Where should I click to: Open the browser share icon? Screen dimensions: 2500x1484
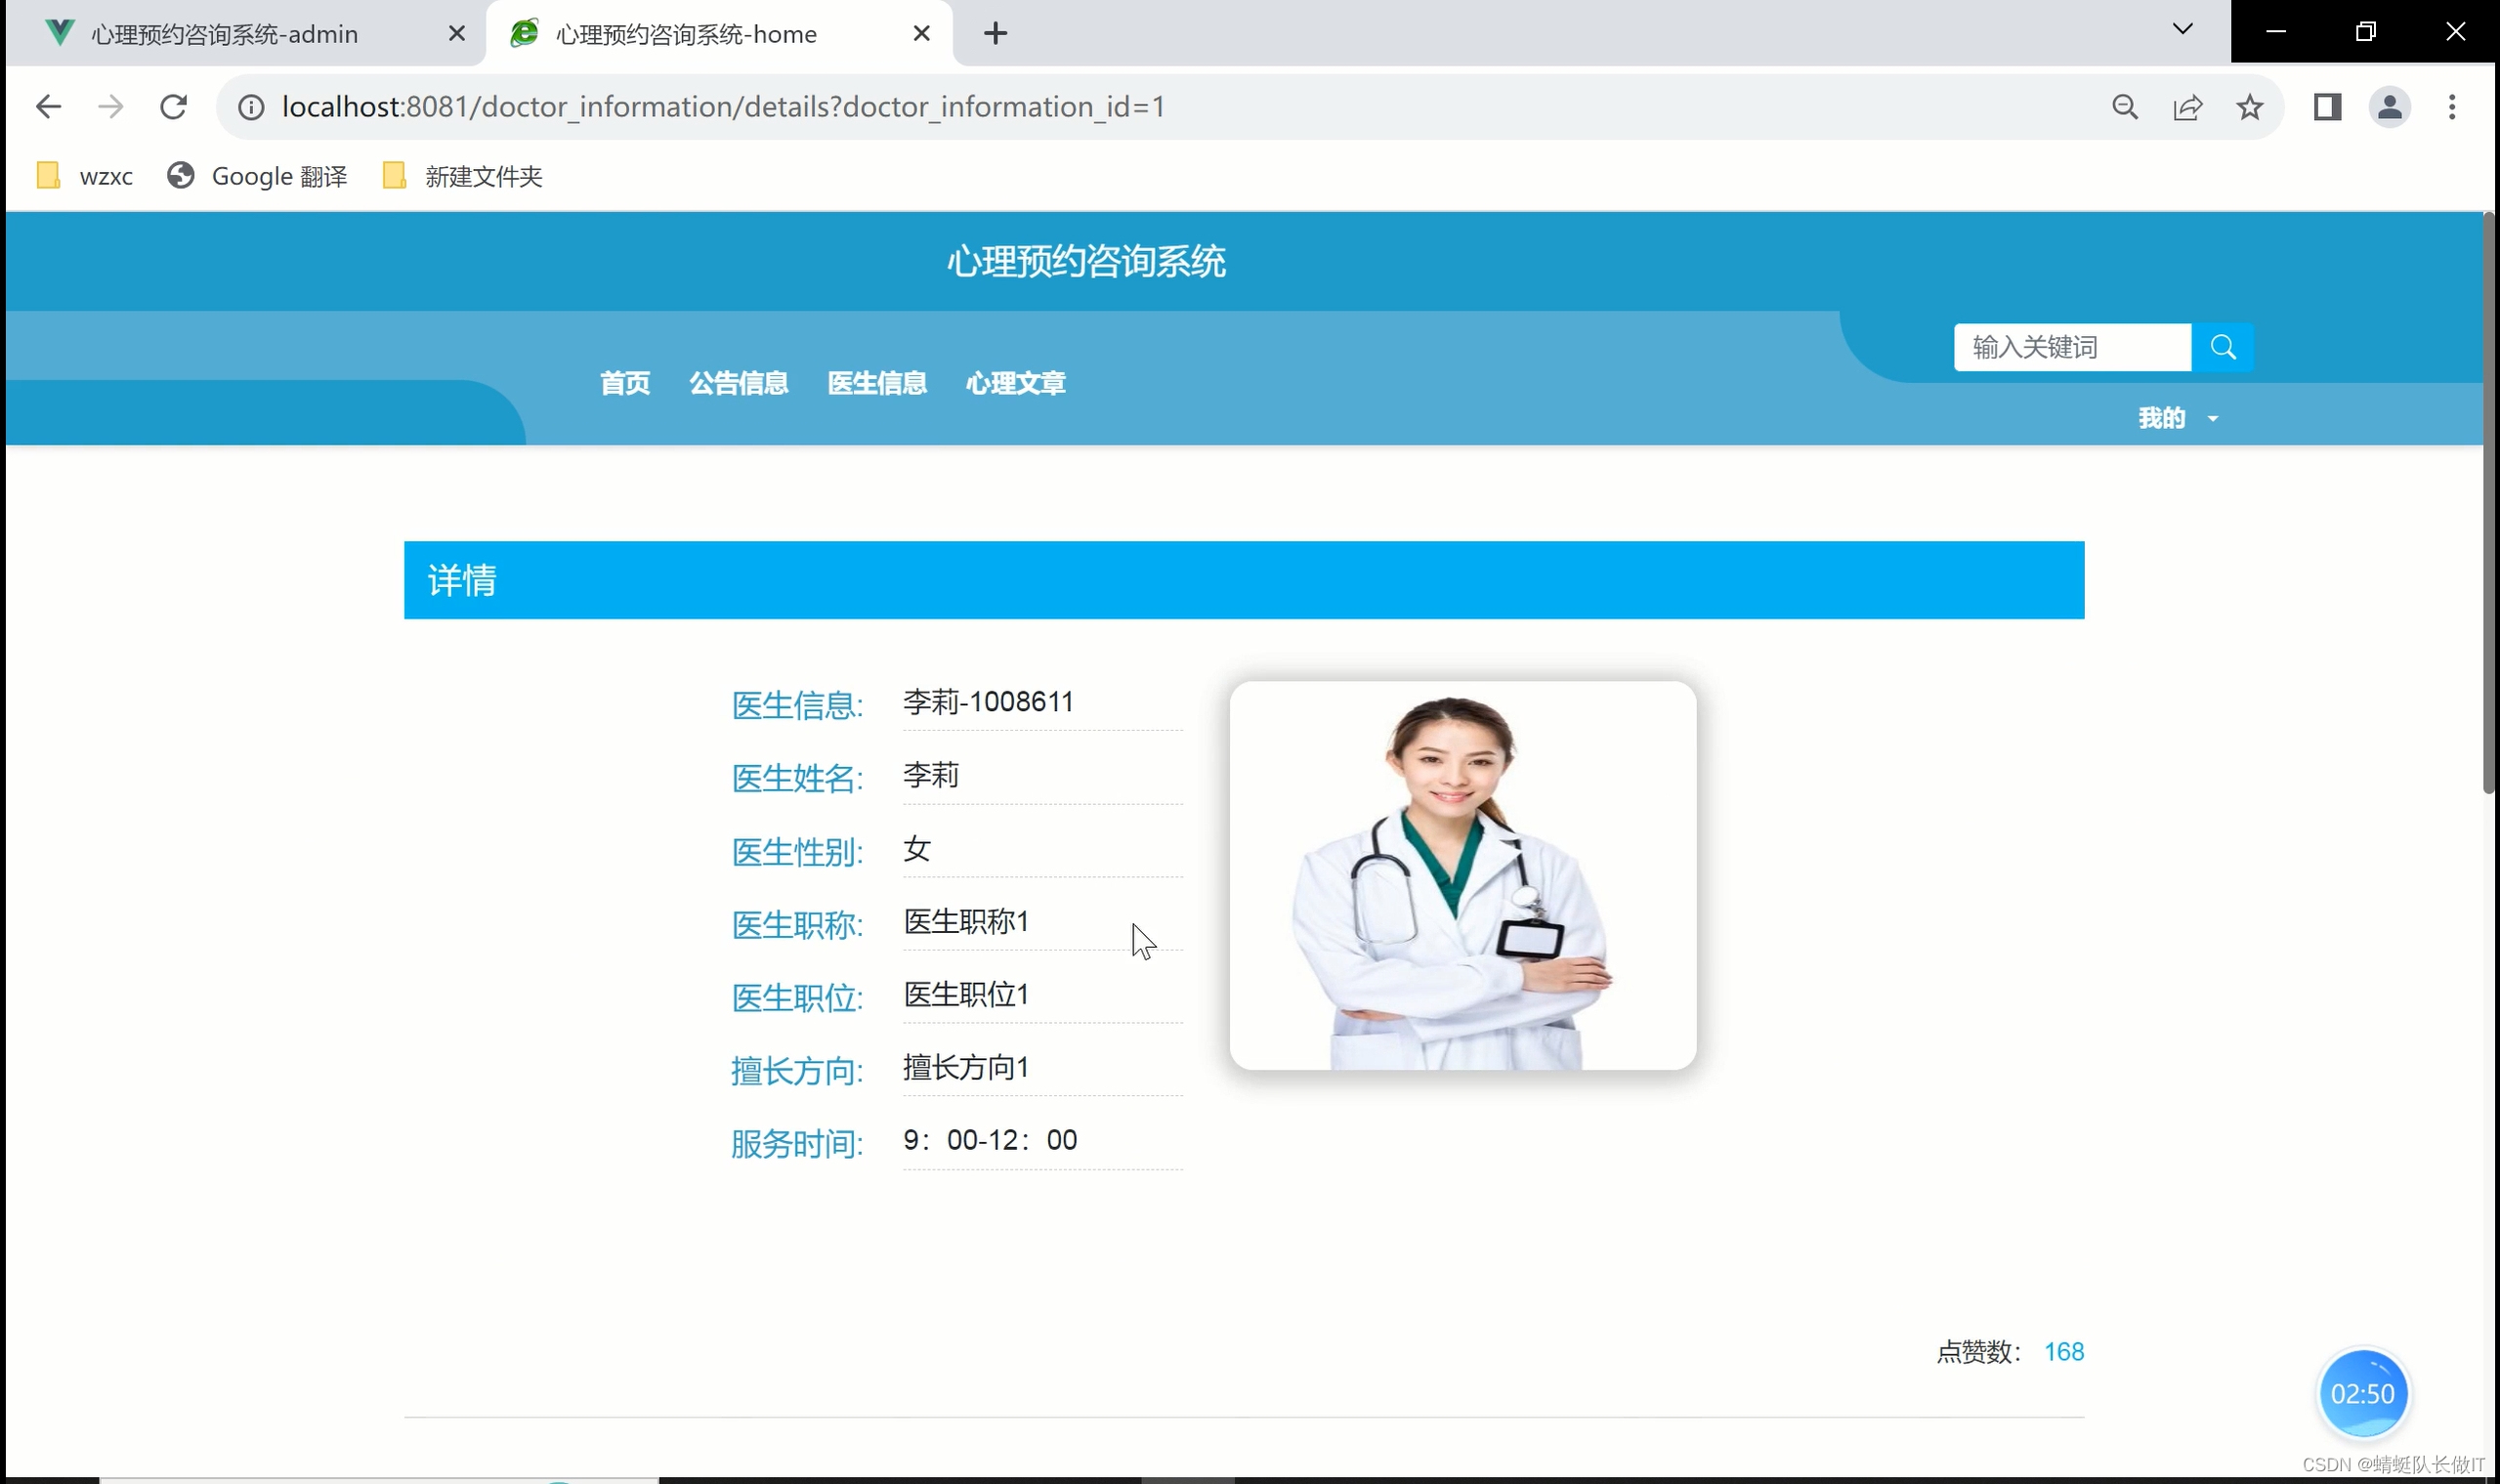[x=2187, y=107]
